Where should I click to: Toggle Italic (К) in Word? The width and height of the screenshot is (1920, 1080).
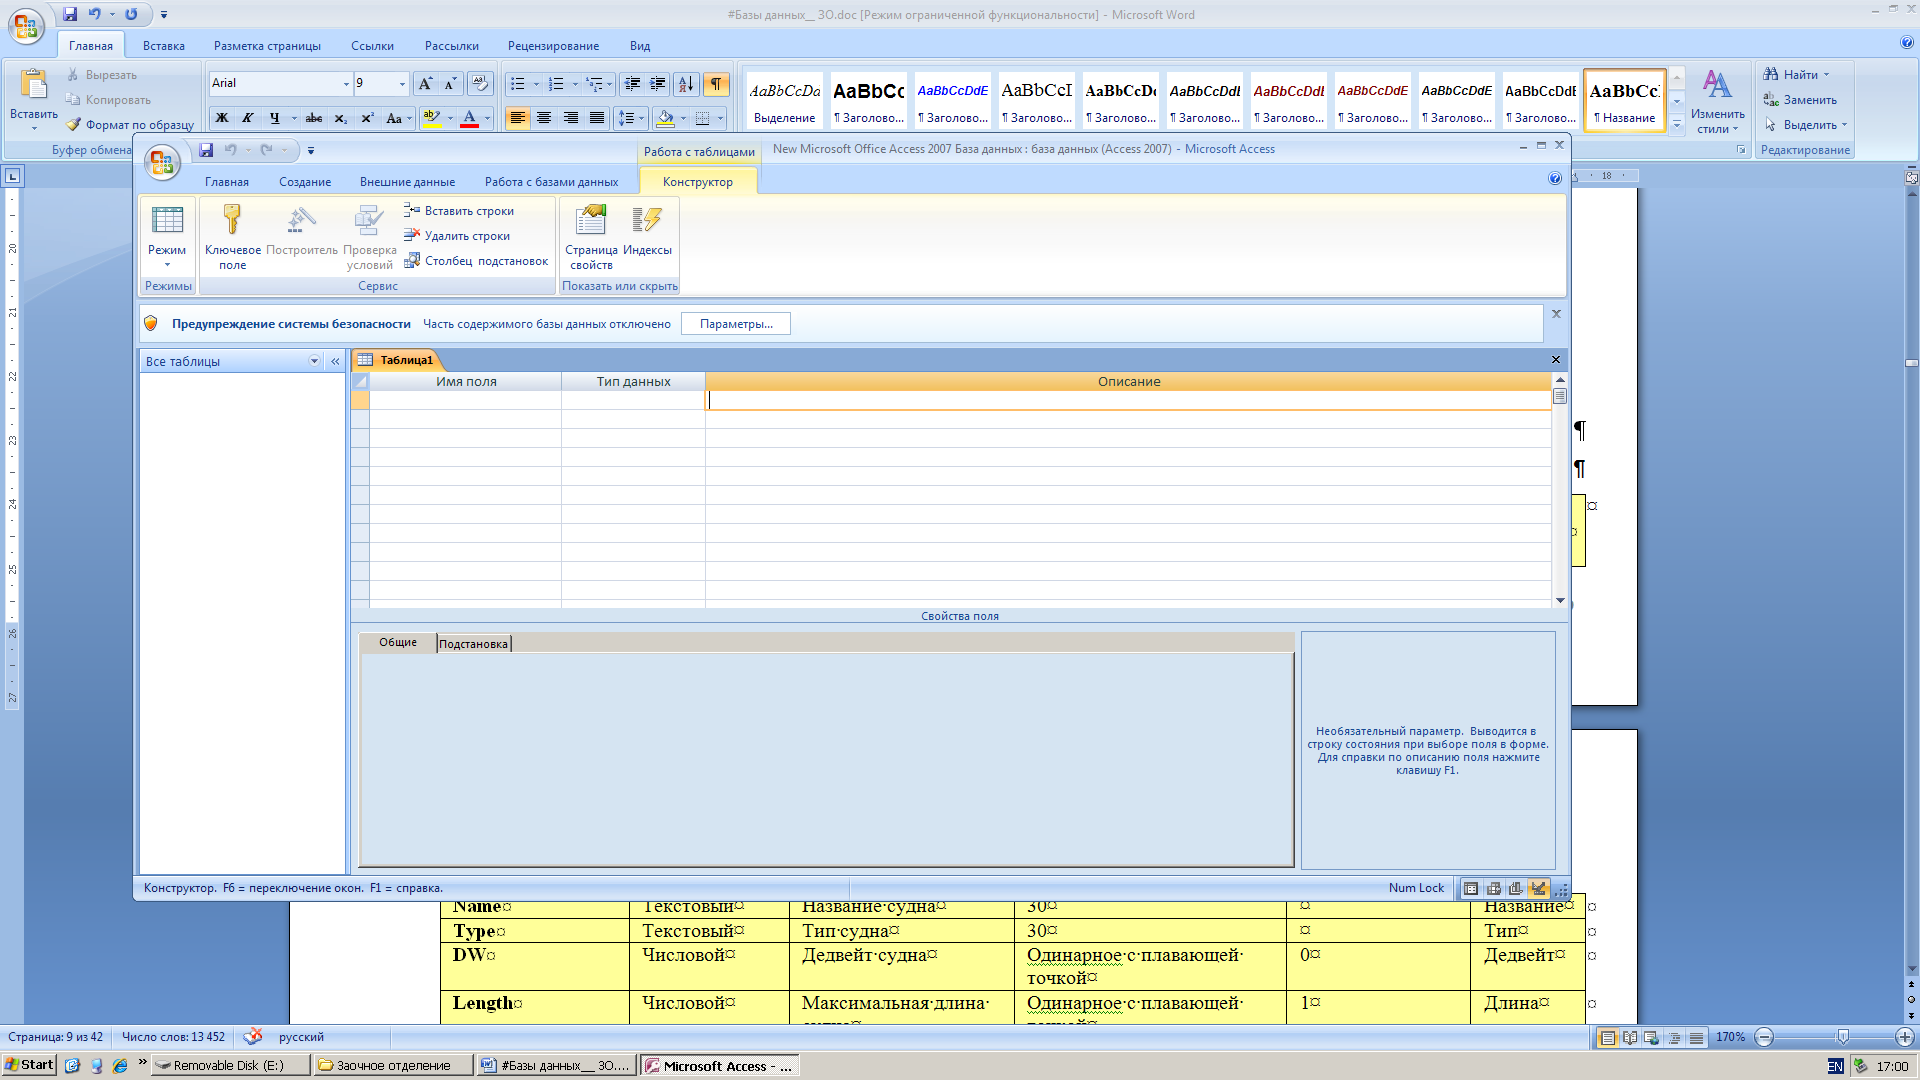(x=248, y=118)
